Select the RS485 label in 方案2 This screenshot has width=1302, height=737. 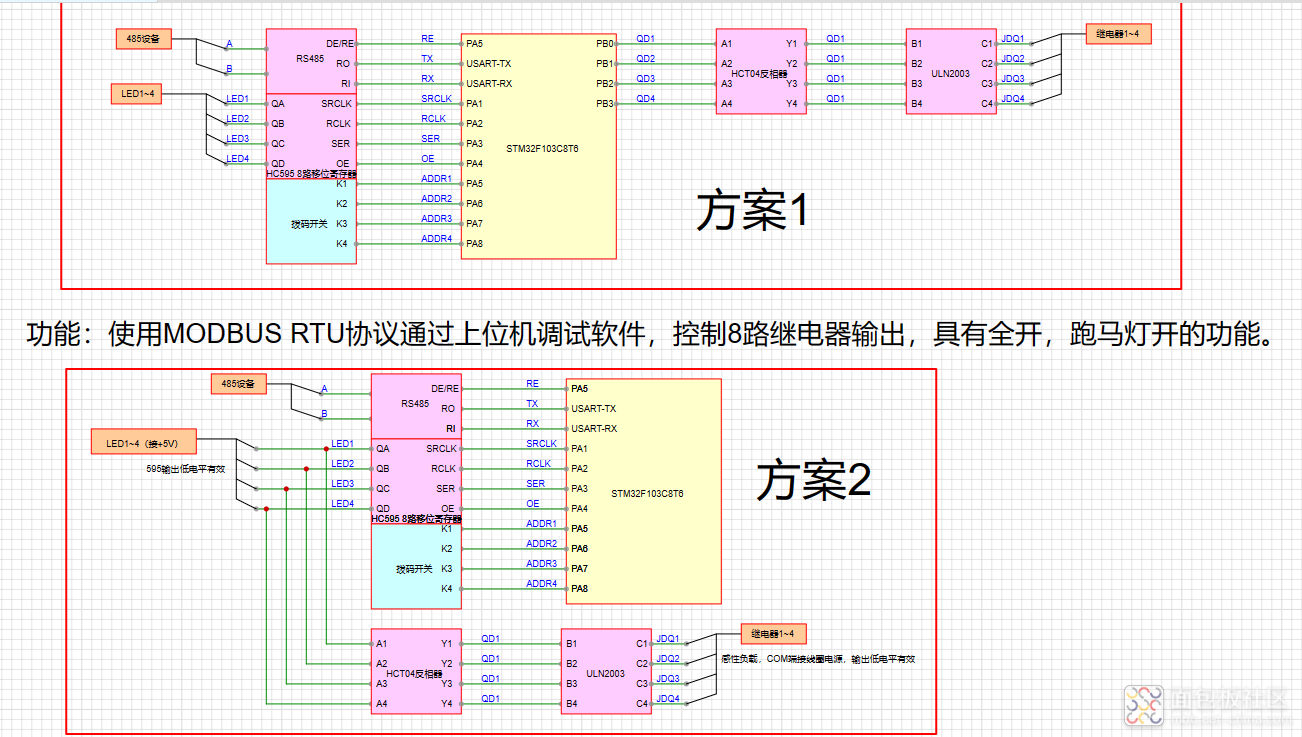click(415, 404)
